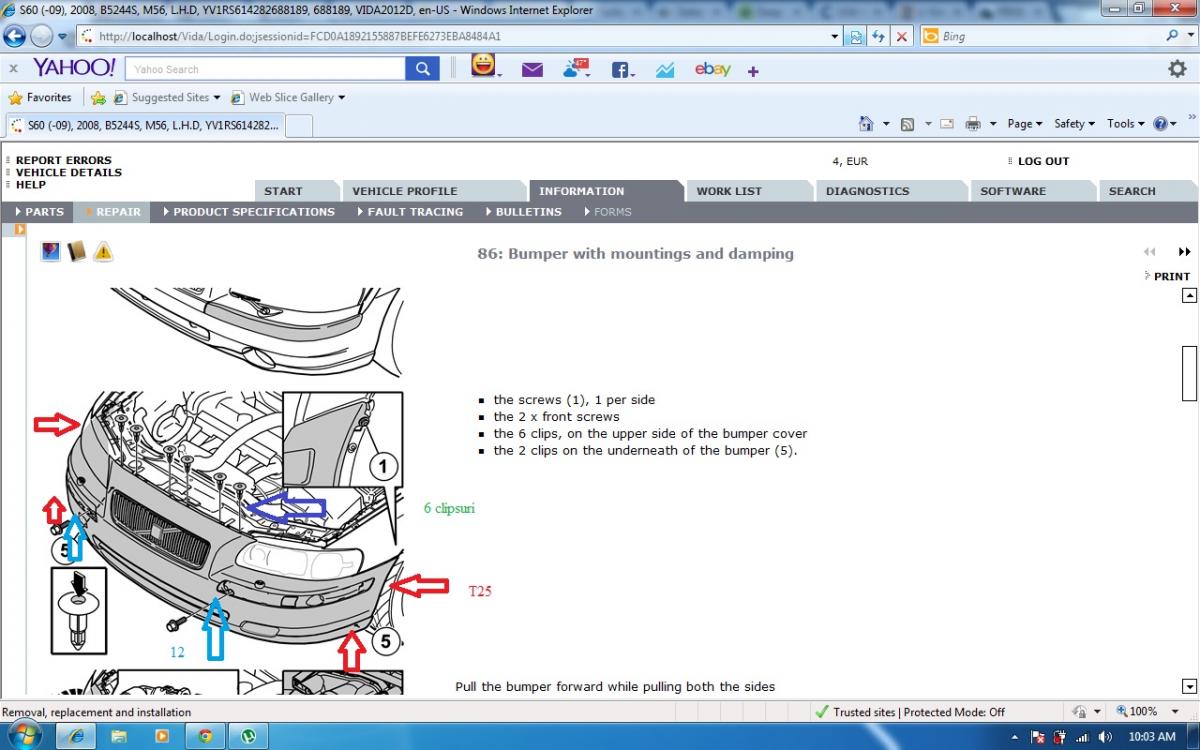Open the IE Help question mark icon
Image resolution: width=1200 pixels, height=750 pixels.
[1160, 124]
